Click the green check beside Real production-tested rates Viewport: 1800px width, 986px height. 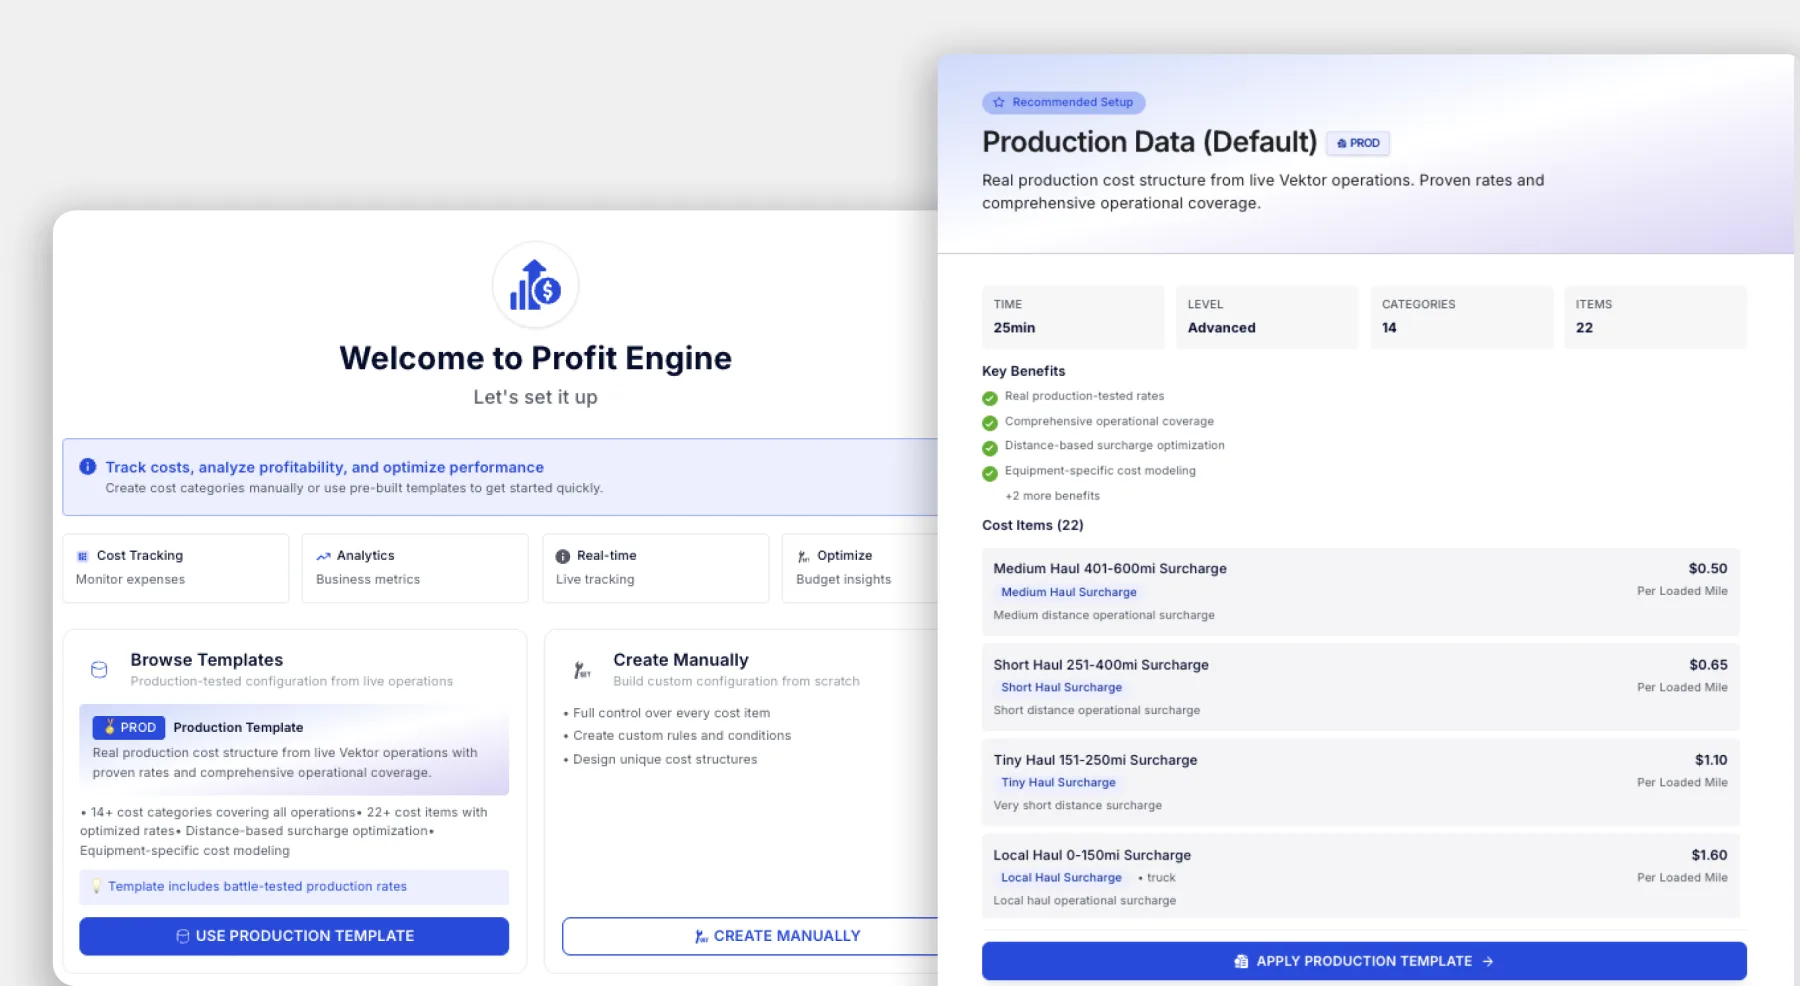(990, 398)
